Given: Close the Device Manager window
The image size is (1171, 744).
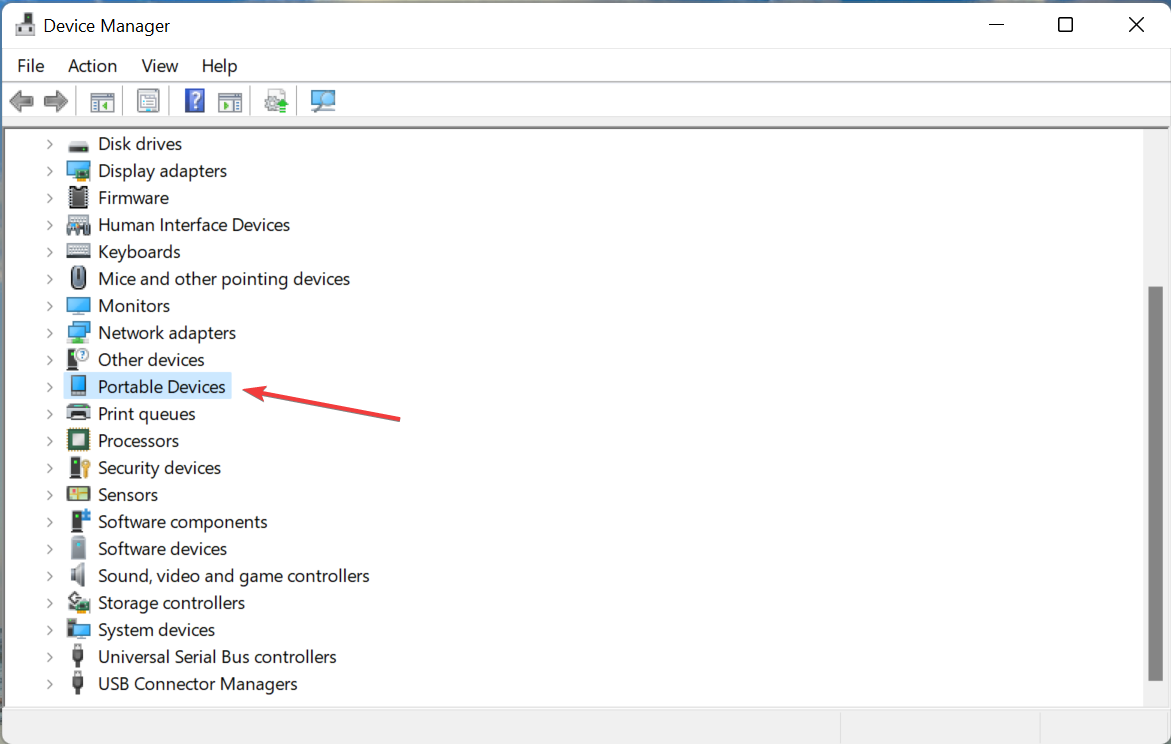Looking at the screenshot, I should [1136, 25].
